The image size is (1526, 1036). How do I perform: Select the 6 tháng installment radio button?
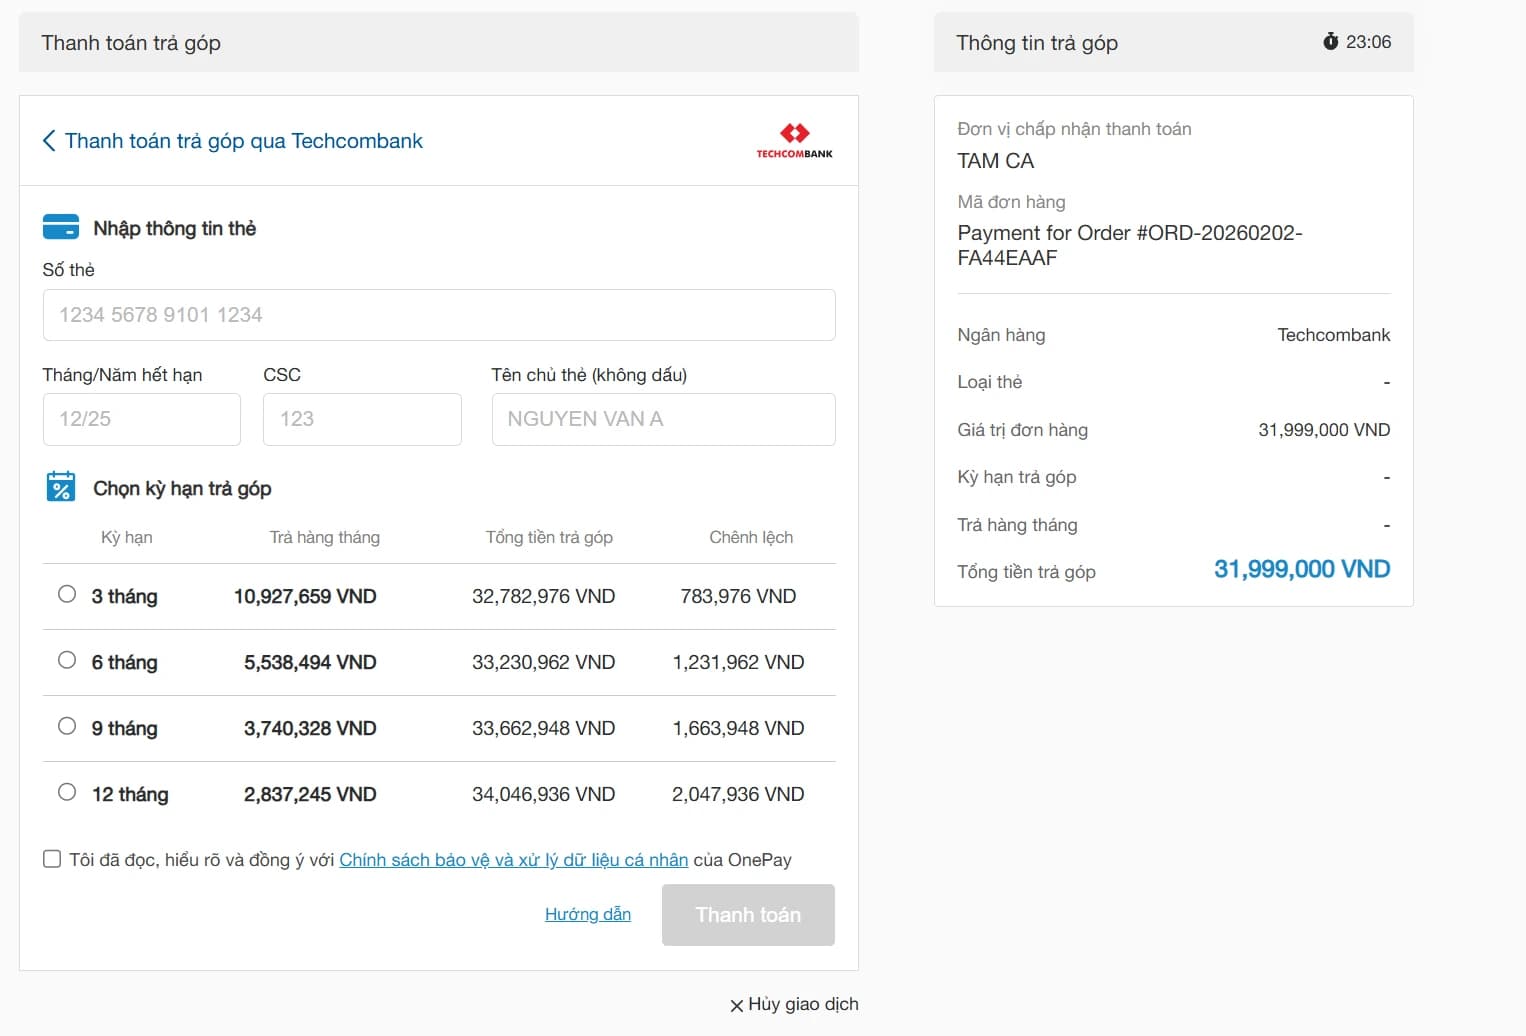[67, 660]
